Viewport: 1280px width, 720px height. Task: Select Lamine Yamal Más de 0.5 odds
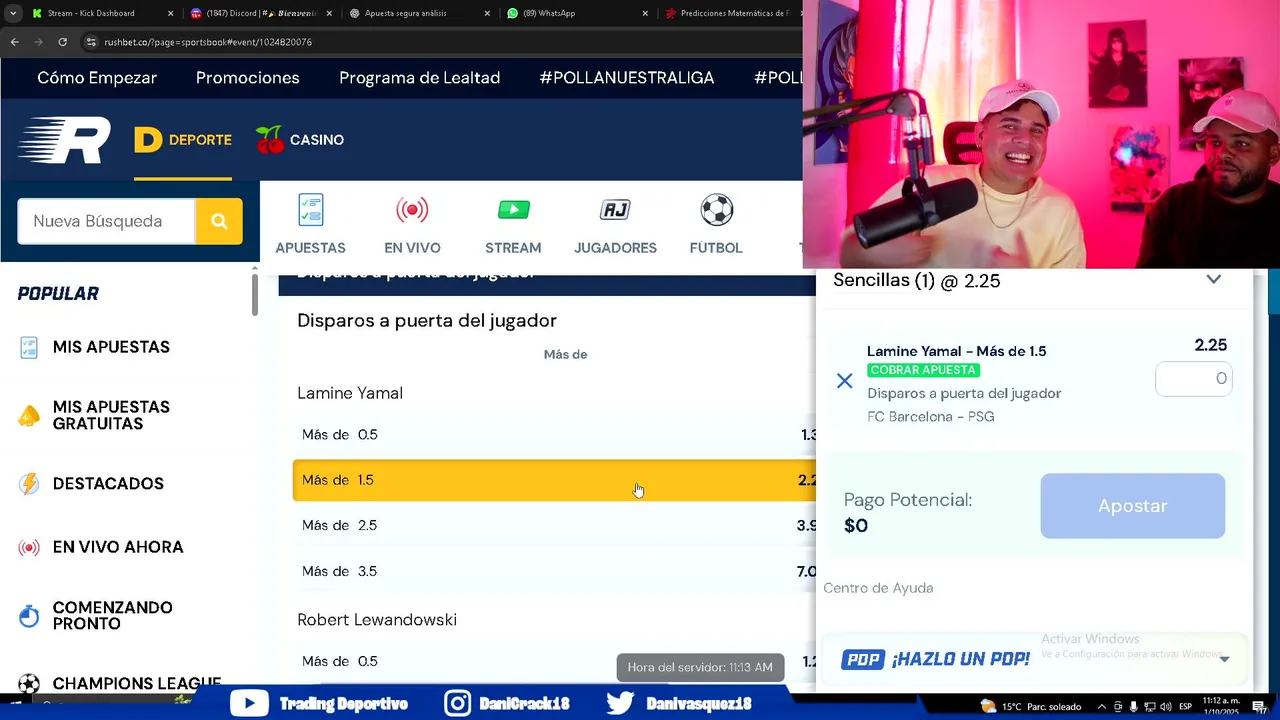556,435
